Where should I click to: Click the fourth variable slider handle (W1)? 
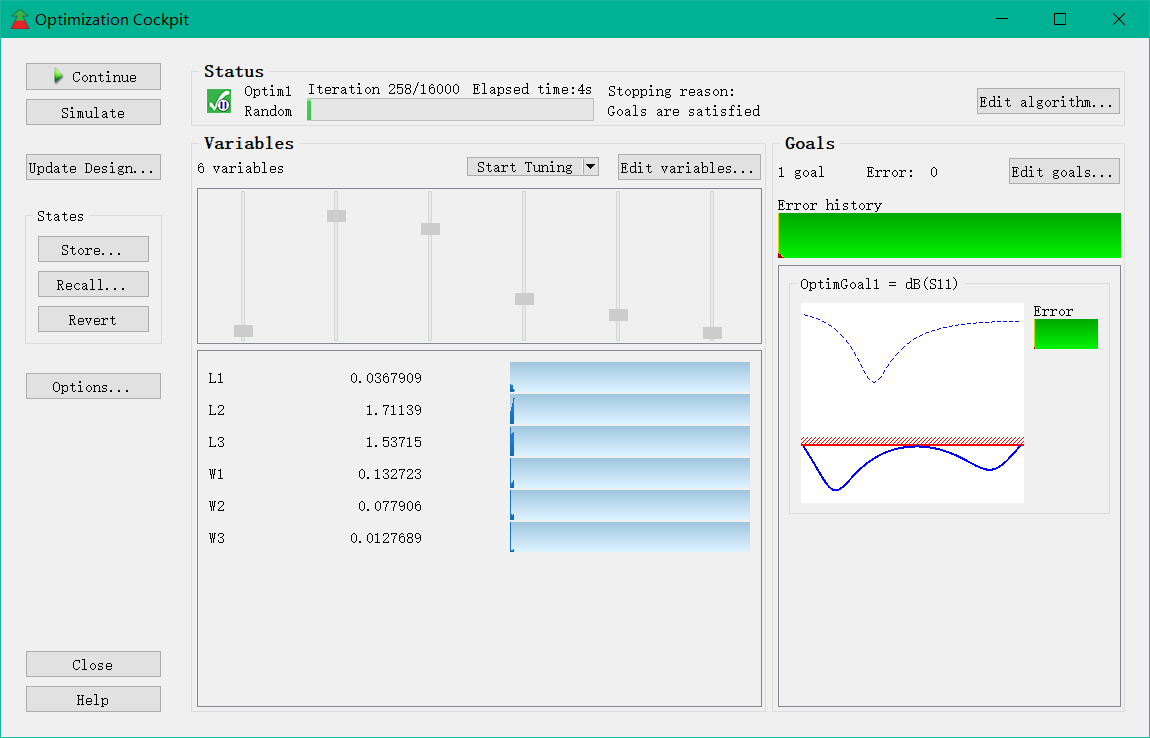coord(524,299)
